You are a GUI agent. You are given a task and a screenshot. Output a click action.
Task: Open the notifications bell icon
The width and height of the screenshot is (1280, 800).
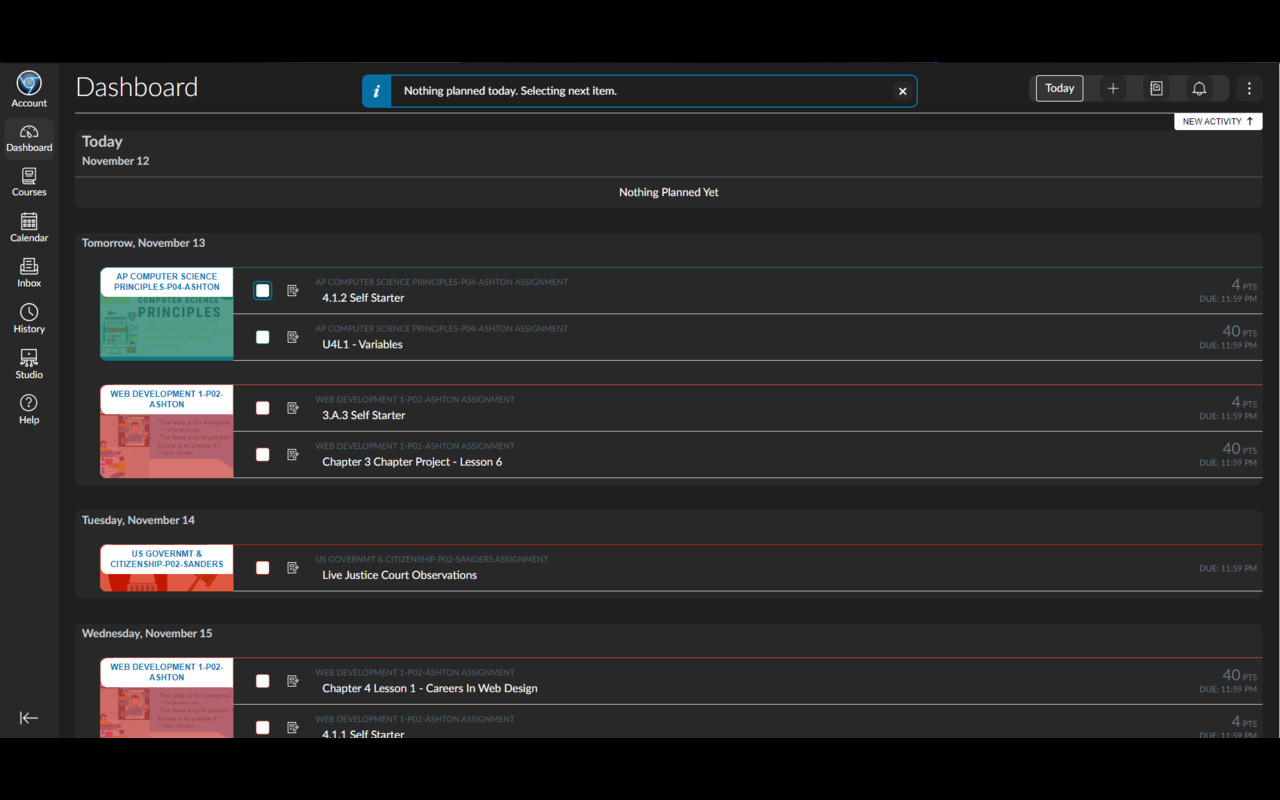coord(1199,89)
